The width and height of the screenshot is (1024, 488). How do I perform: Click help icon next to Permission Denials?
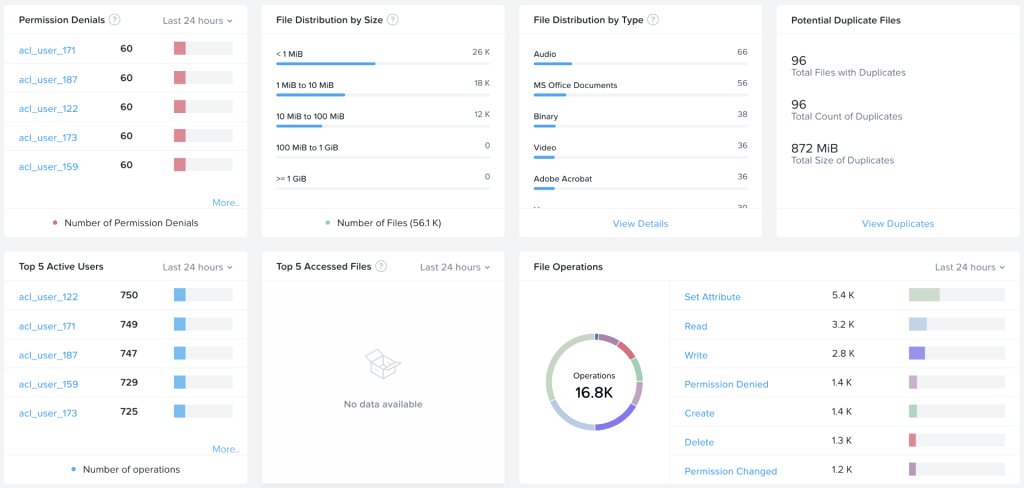click(x=115, y=20)
